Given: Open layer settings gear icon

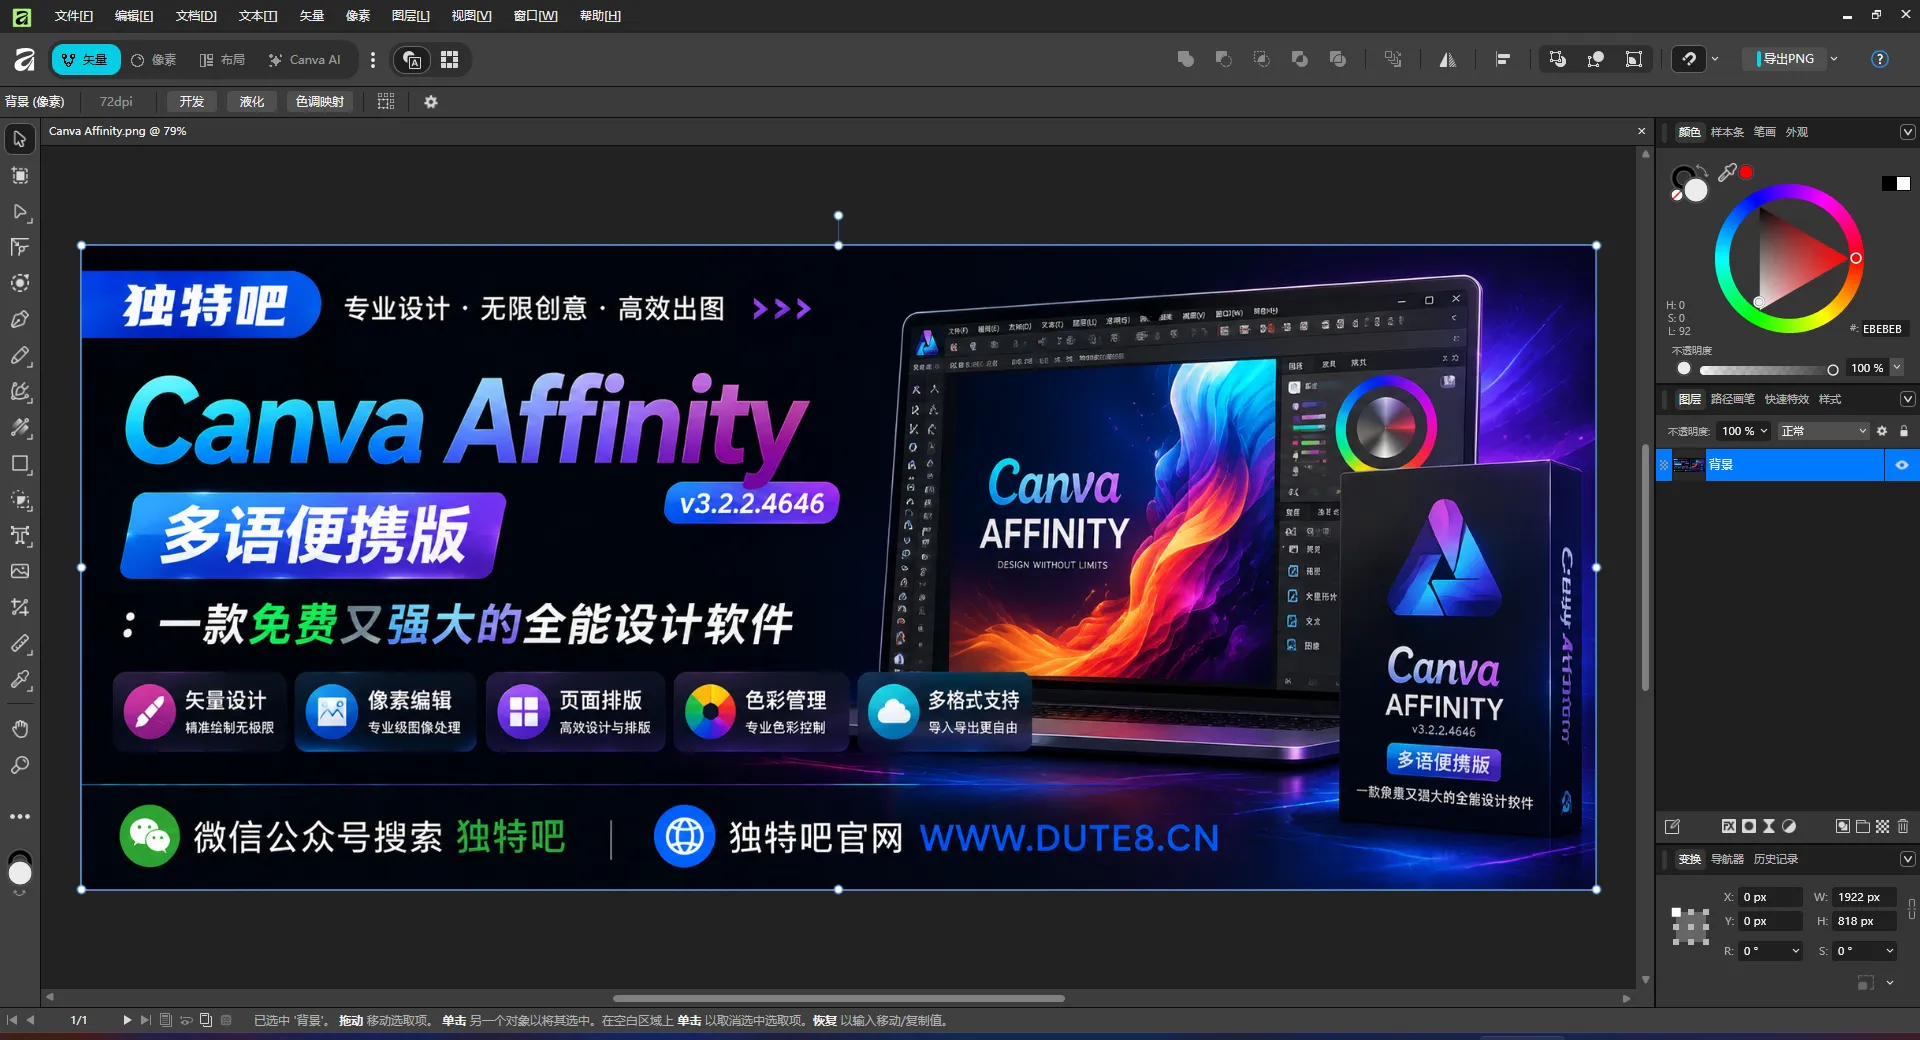Looking at the screenshot, I should point(1882,431).
